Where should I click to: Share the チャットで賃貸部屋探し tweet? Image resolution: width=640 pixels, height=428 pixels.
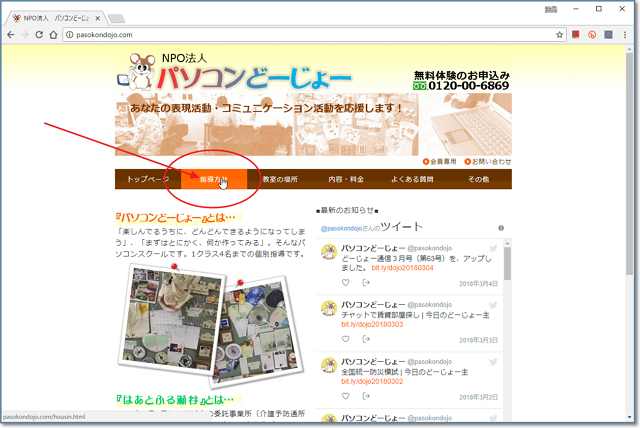366,339
